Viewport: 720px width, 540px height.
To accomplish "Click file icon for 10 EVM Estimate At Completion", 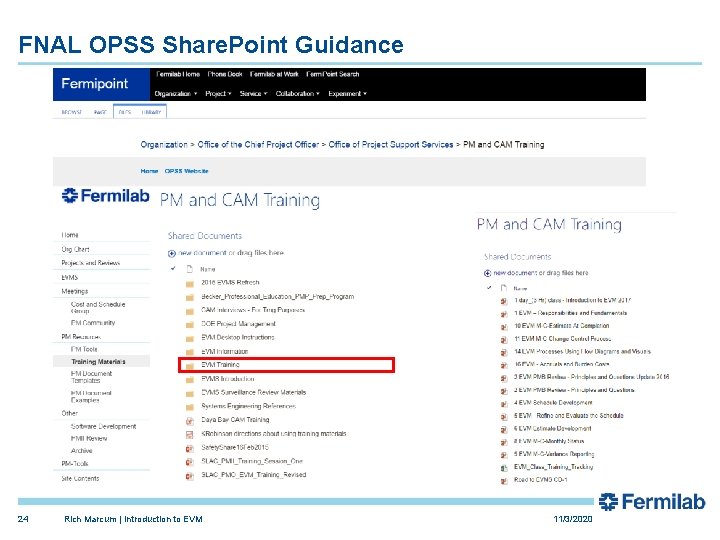I will click(x=504, y=327).
